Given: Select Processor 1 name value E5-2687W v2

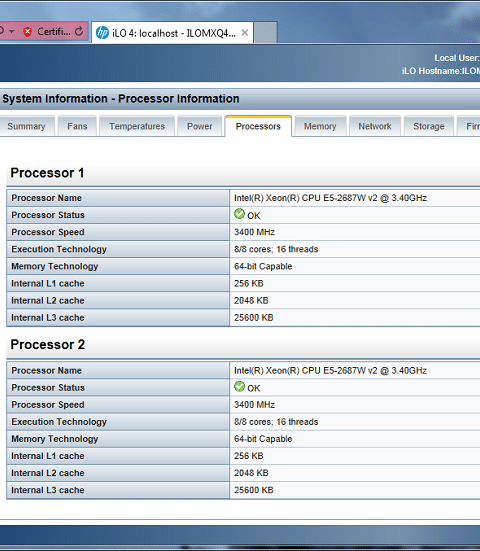Looking at the screenshot, I should [330, 198].
